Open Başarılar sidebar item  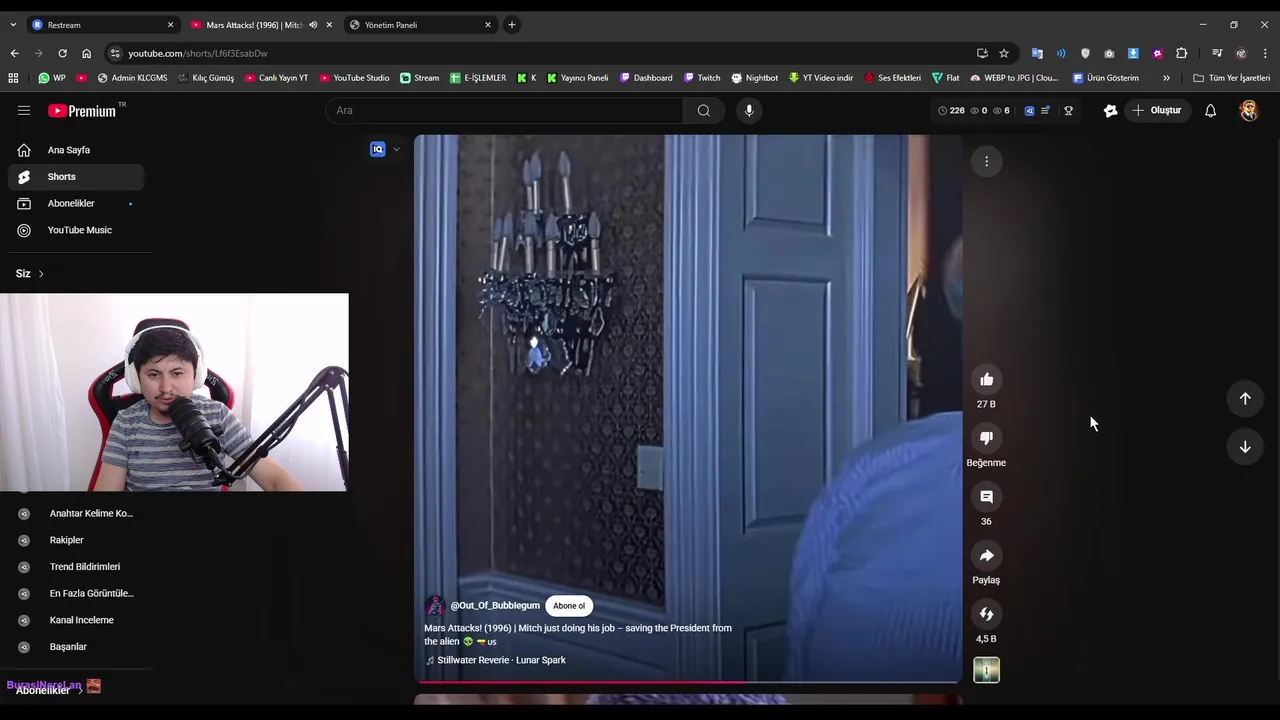click(x=76, y=647)
